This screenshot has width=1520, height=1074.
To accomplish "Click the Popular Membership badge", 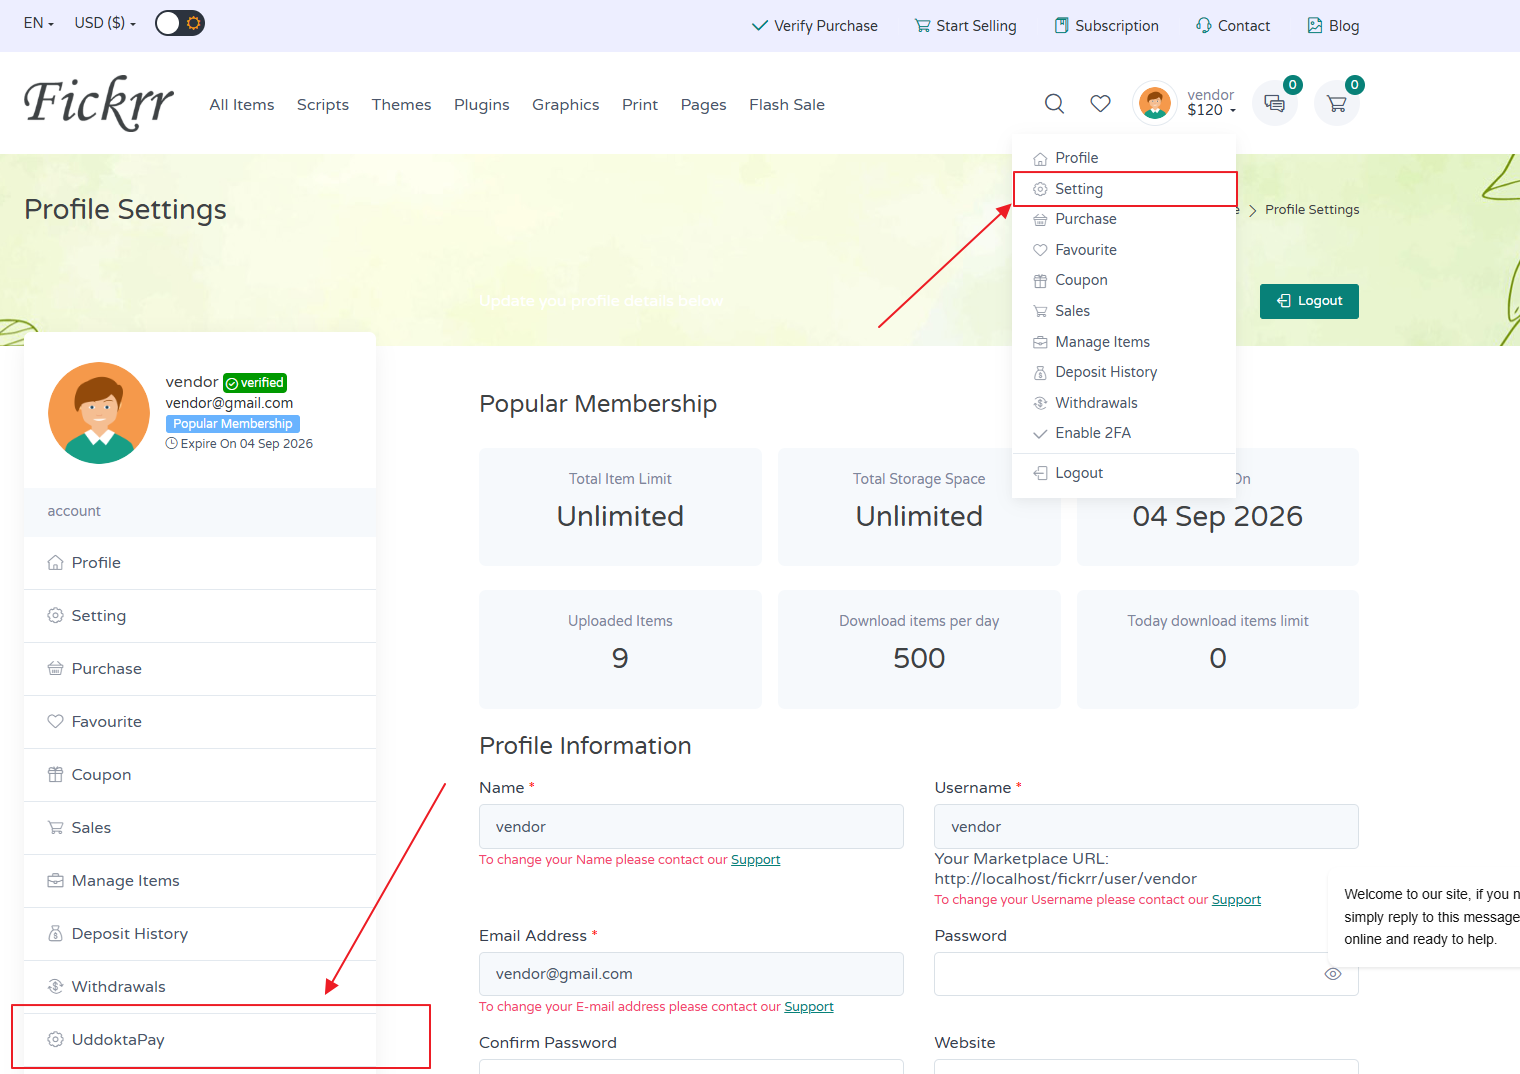I will point(232,423).
